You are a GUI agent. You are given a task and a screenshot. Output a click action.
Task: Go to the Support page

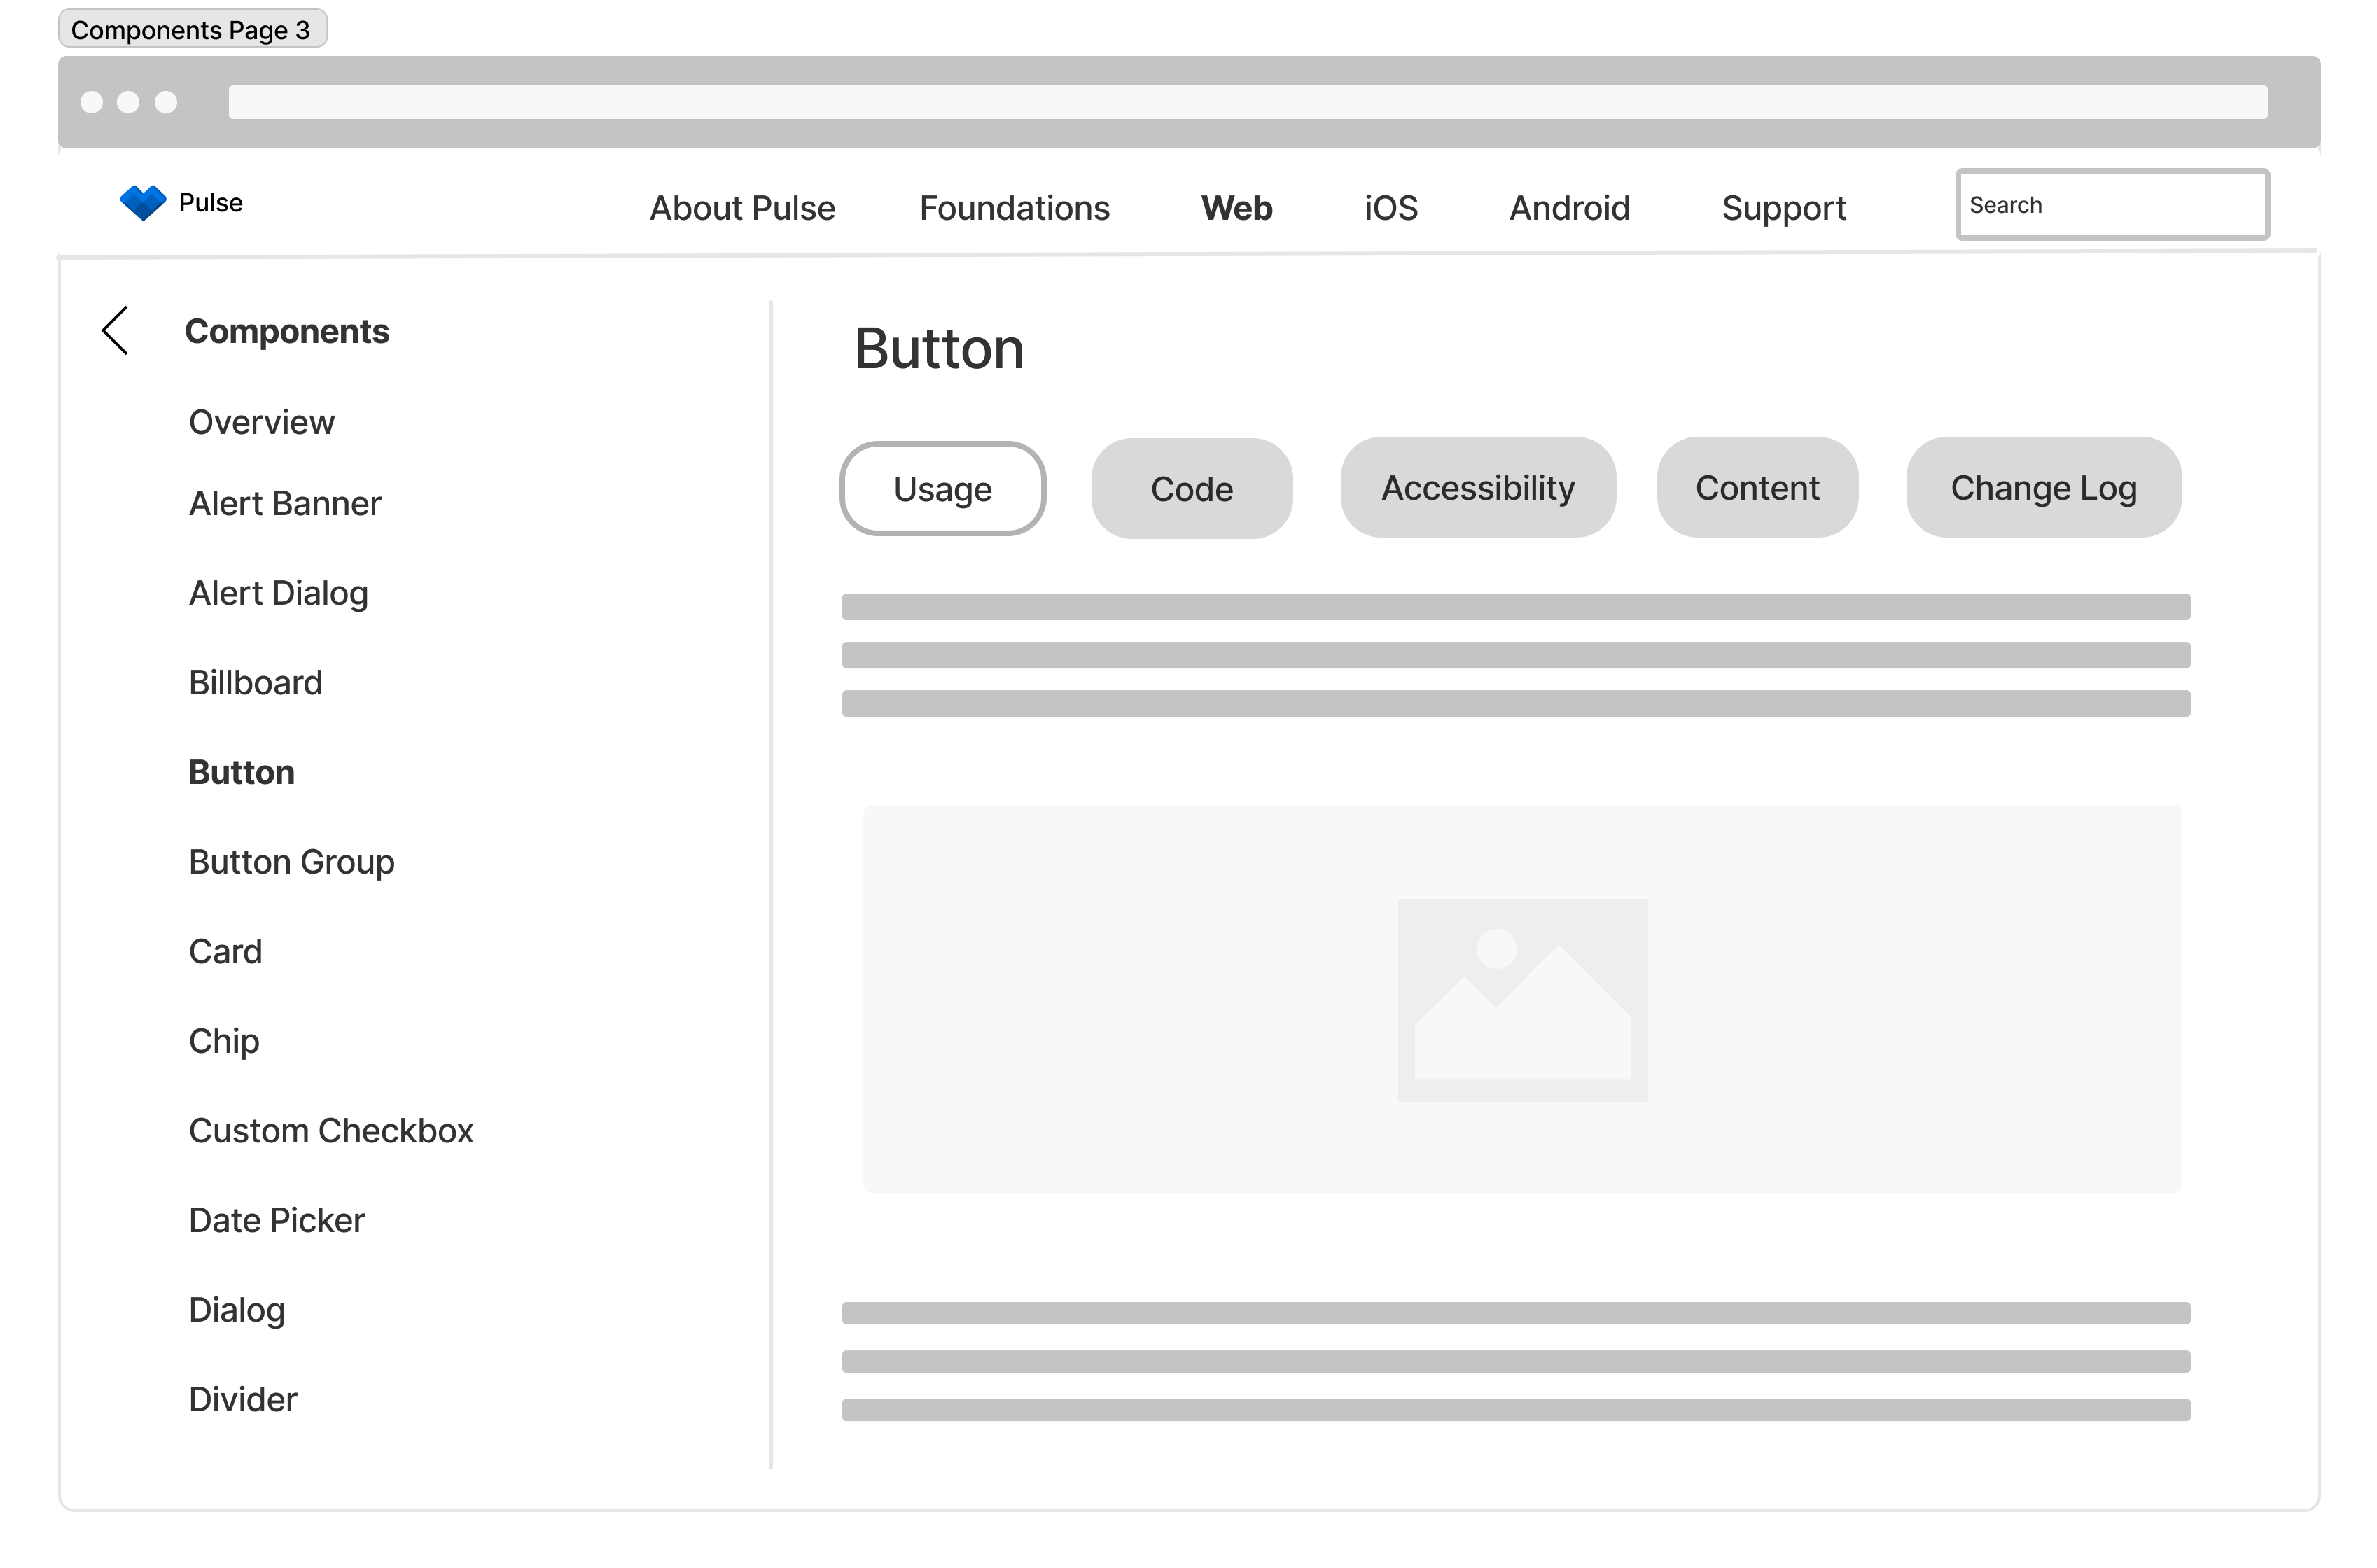click(1783, 208)
